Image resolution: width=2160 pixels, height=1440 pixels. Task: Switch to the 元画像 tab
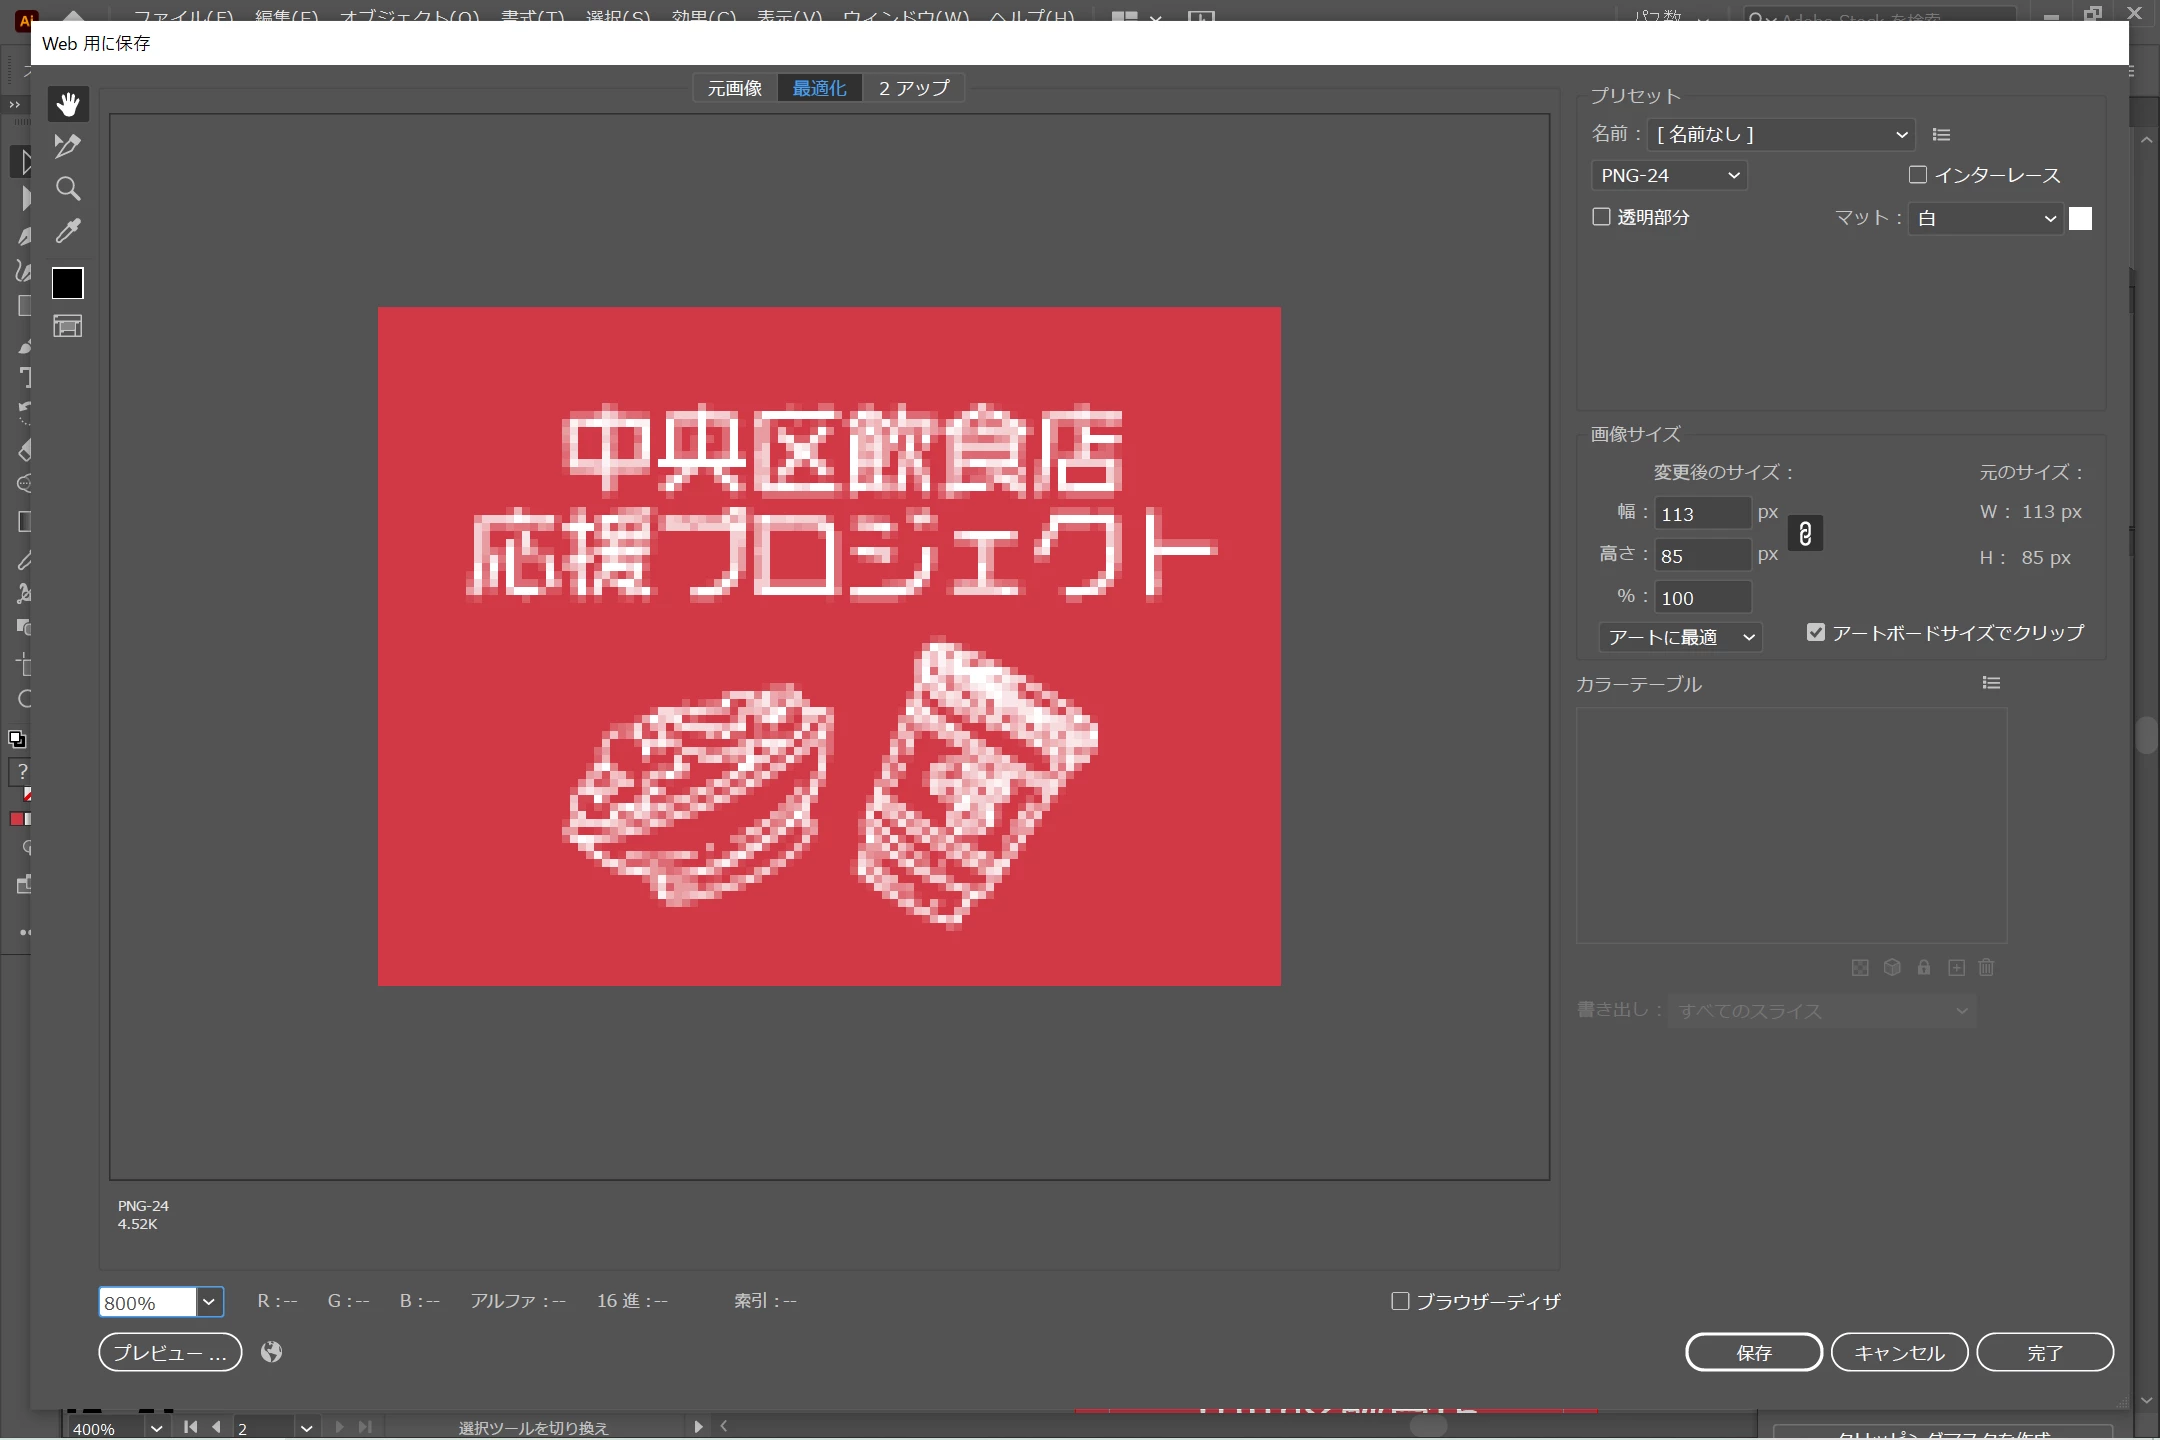735,88
